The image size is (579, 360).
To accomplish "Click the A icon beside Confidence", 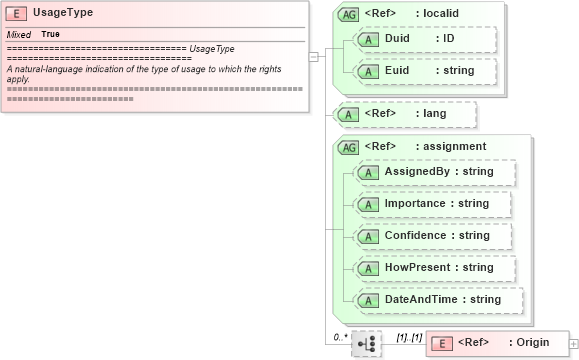I will (368, 237).
